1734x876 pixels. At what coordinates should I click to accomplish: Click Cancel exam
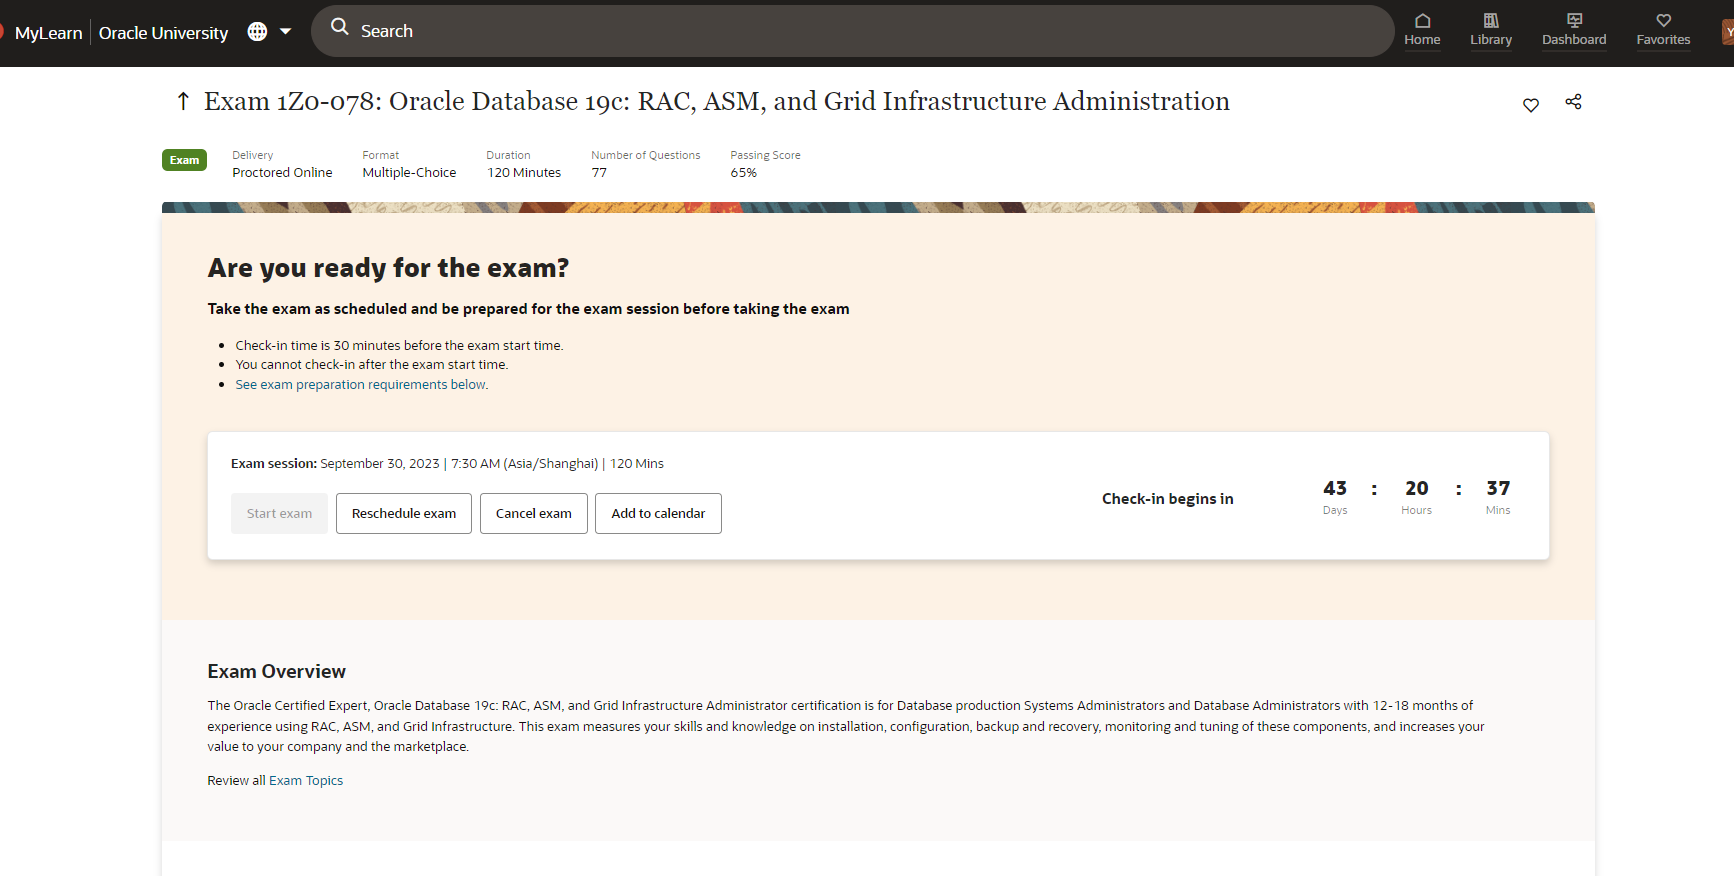coord(534,513)
